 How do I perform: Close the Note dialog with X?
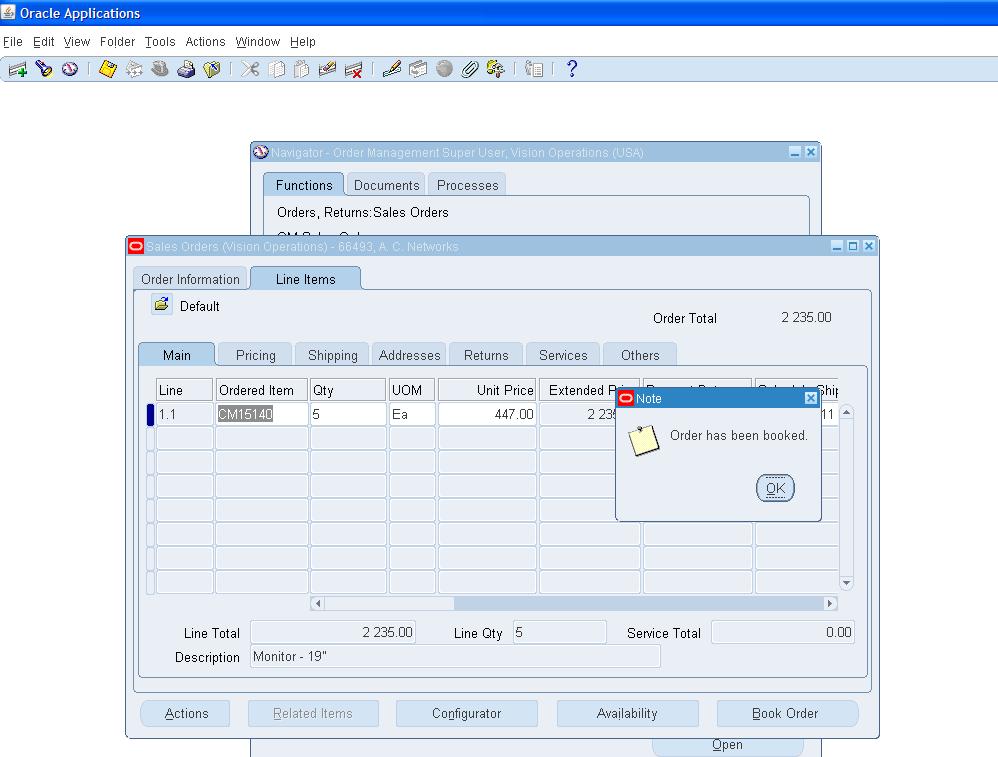pyautogui.click(x=810, y=398)
